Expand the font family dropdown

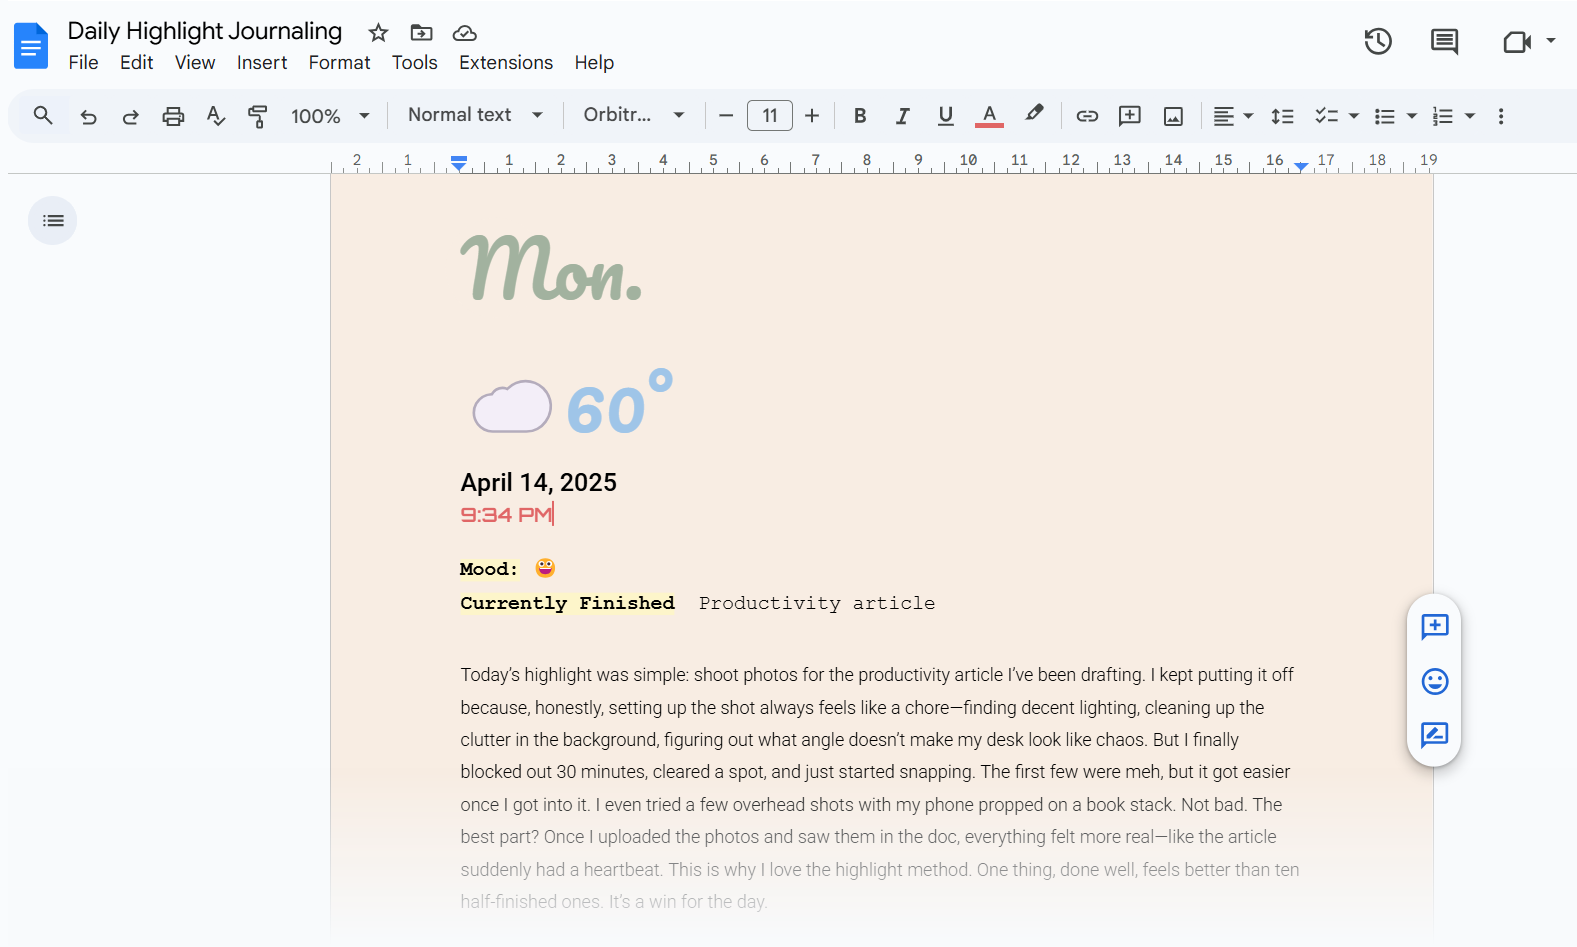point(634,115)
